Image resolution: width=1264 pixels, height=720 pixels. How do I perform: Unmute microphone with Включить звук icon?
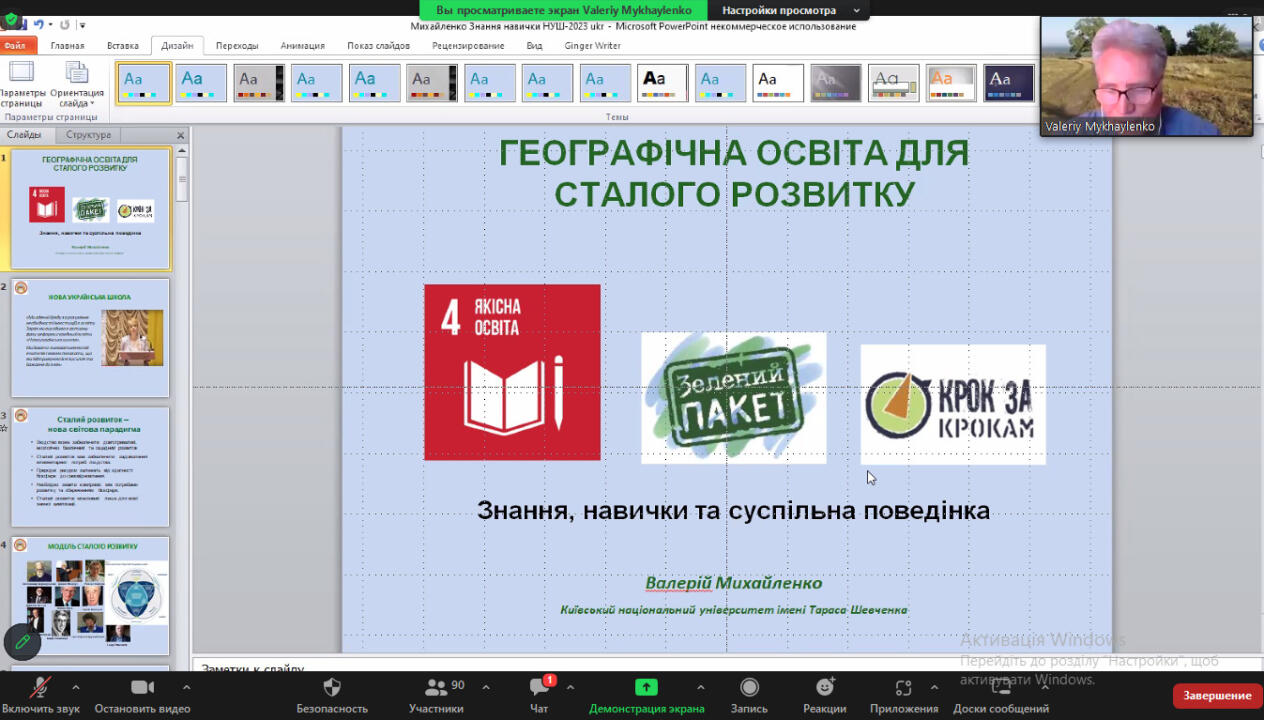coord(41,688)
